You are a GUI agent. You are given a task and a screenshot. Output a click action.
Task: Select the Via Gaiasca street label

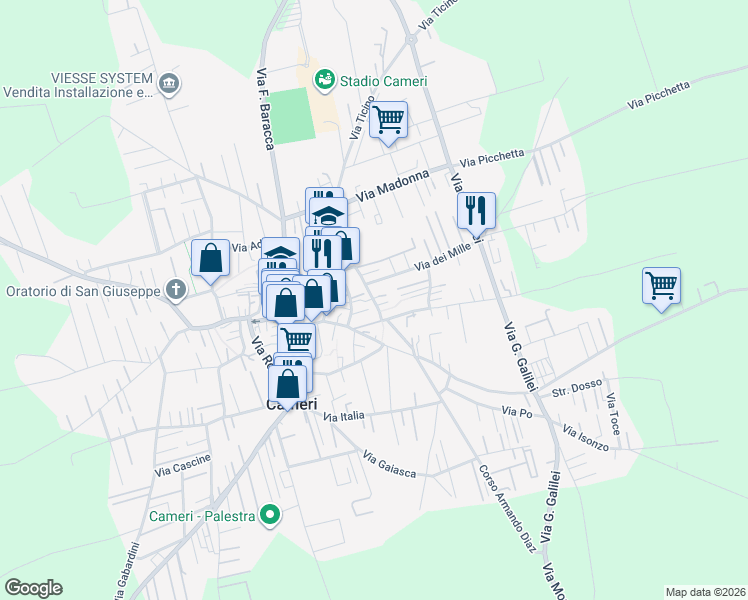(x=389, y=464)
